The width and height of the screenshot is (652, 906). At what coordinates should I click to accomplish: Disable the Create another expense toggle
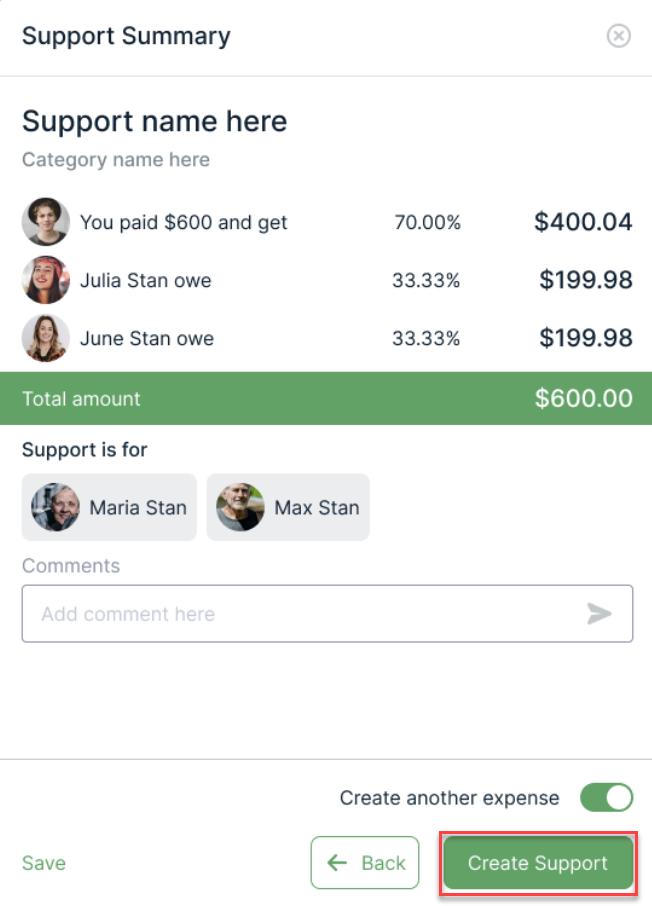(607, 798)
